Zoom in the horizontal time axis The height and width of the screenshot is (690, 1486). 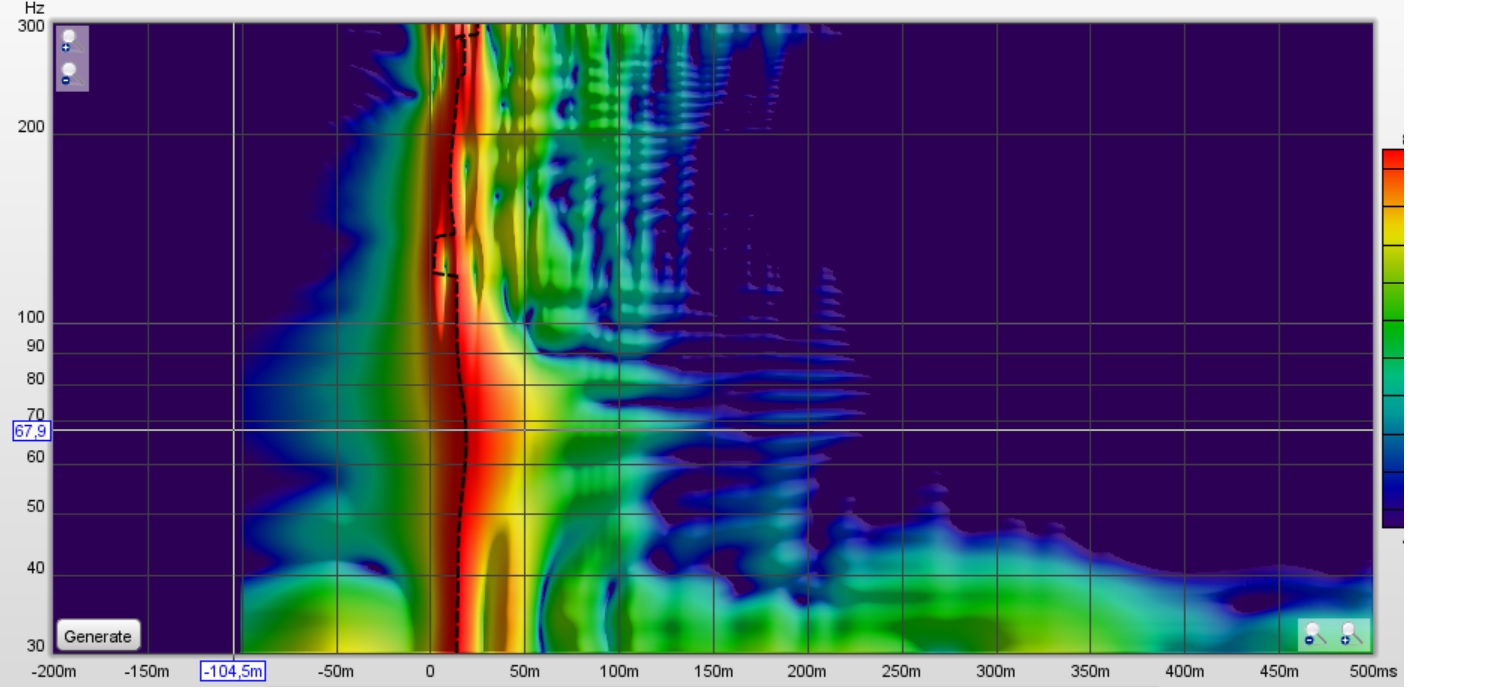tap(1352, 634)
